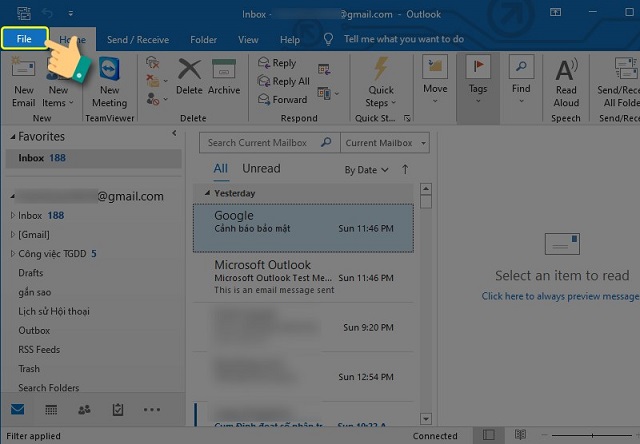Open the Drafts folder
Image resolution: width=640 pixels, height=444 pixels.
point(31,273)
